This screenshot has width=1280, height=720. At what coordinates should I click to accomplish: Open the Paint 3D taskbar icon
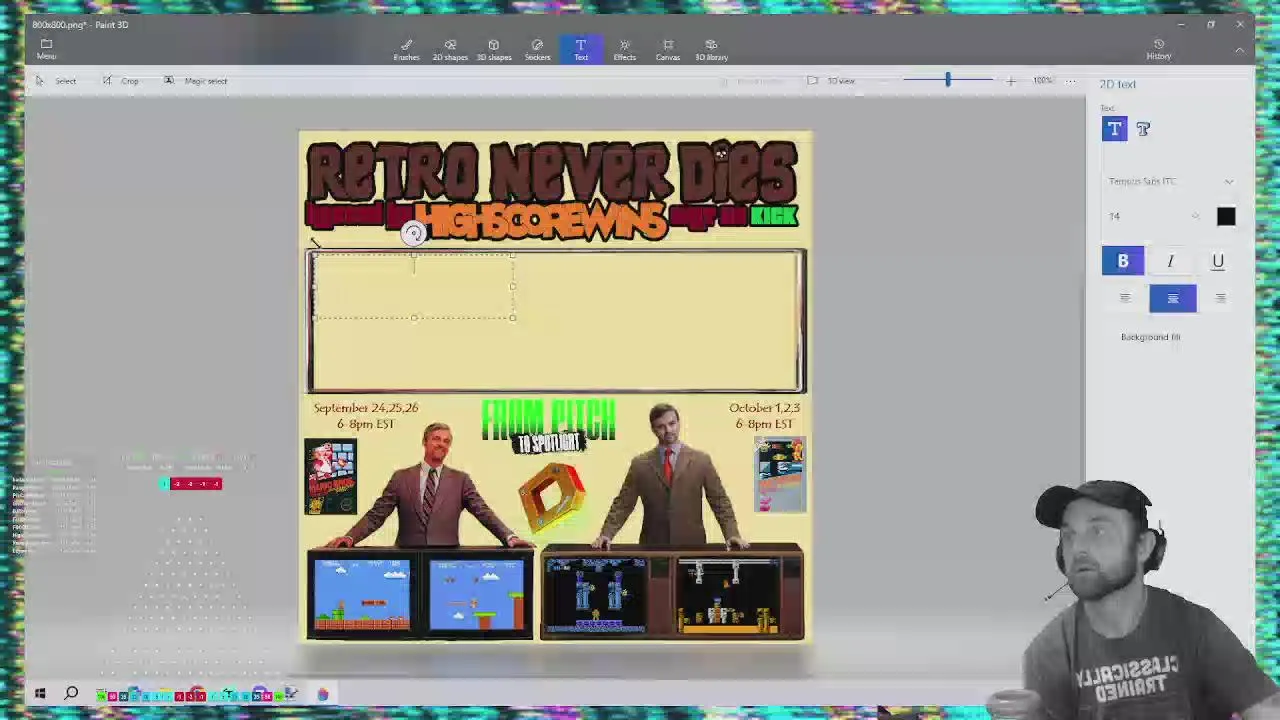pyautogui.click(x=323, y=693)
